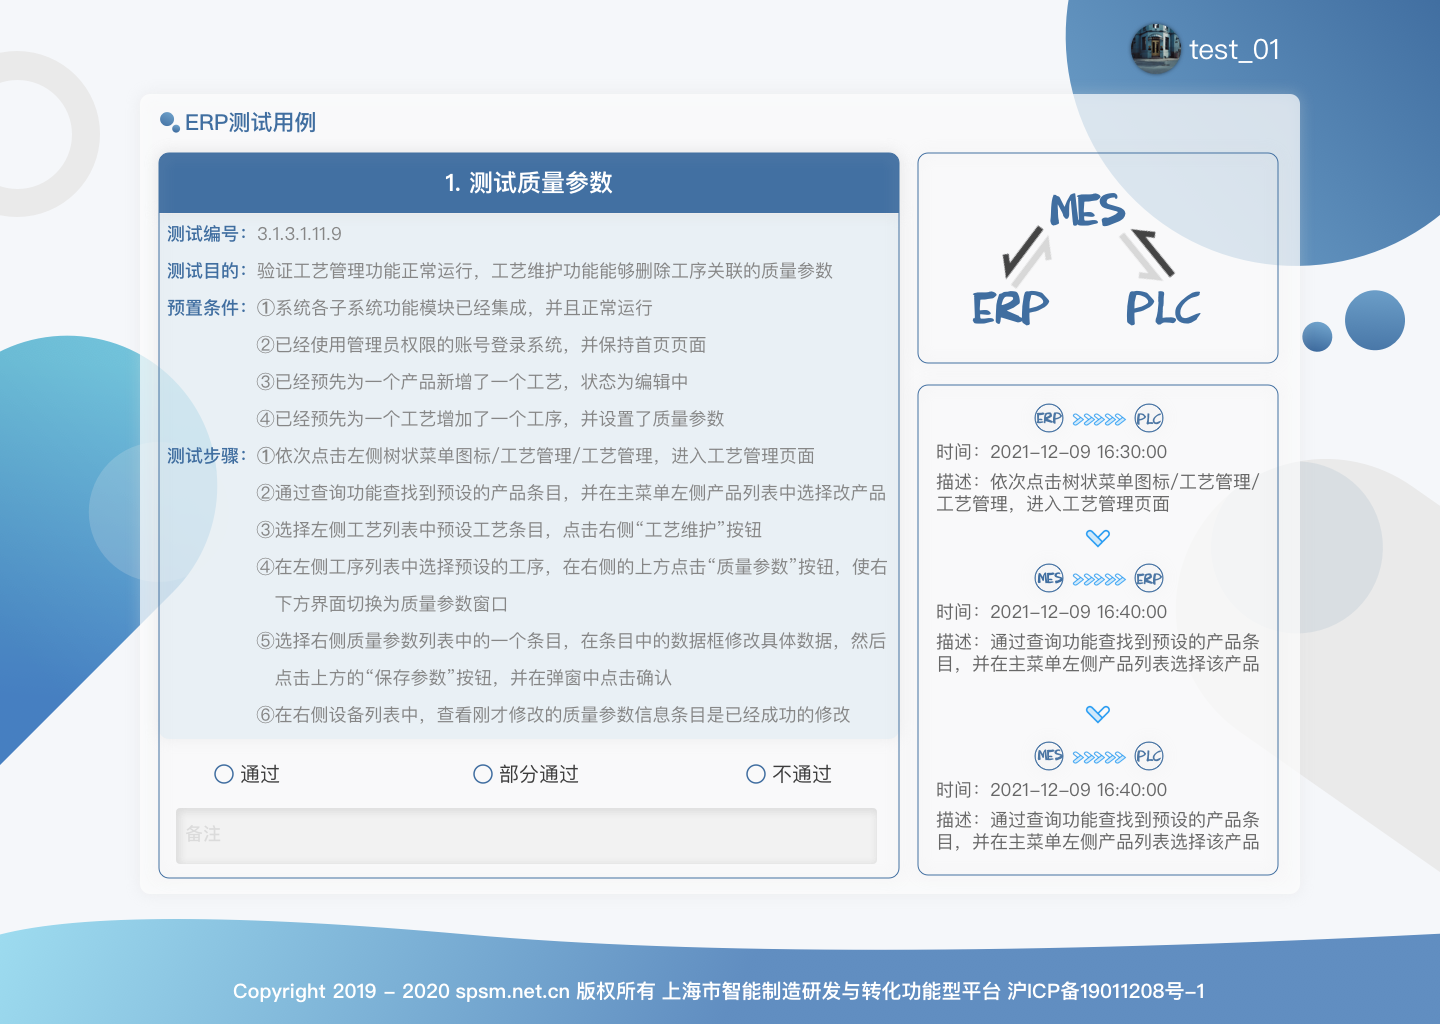Select the 部分通过 radio button
The width and height of the screenshot is (1440, 1024).
tap(482, 774)
